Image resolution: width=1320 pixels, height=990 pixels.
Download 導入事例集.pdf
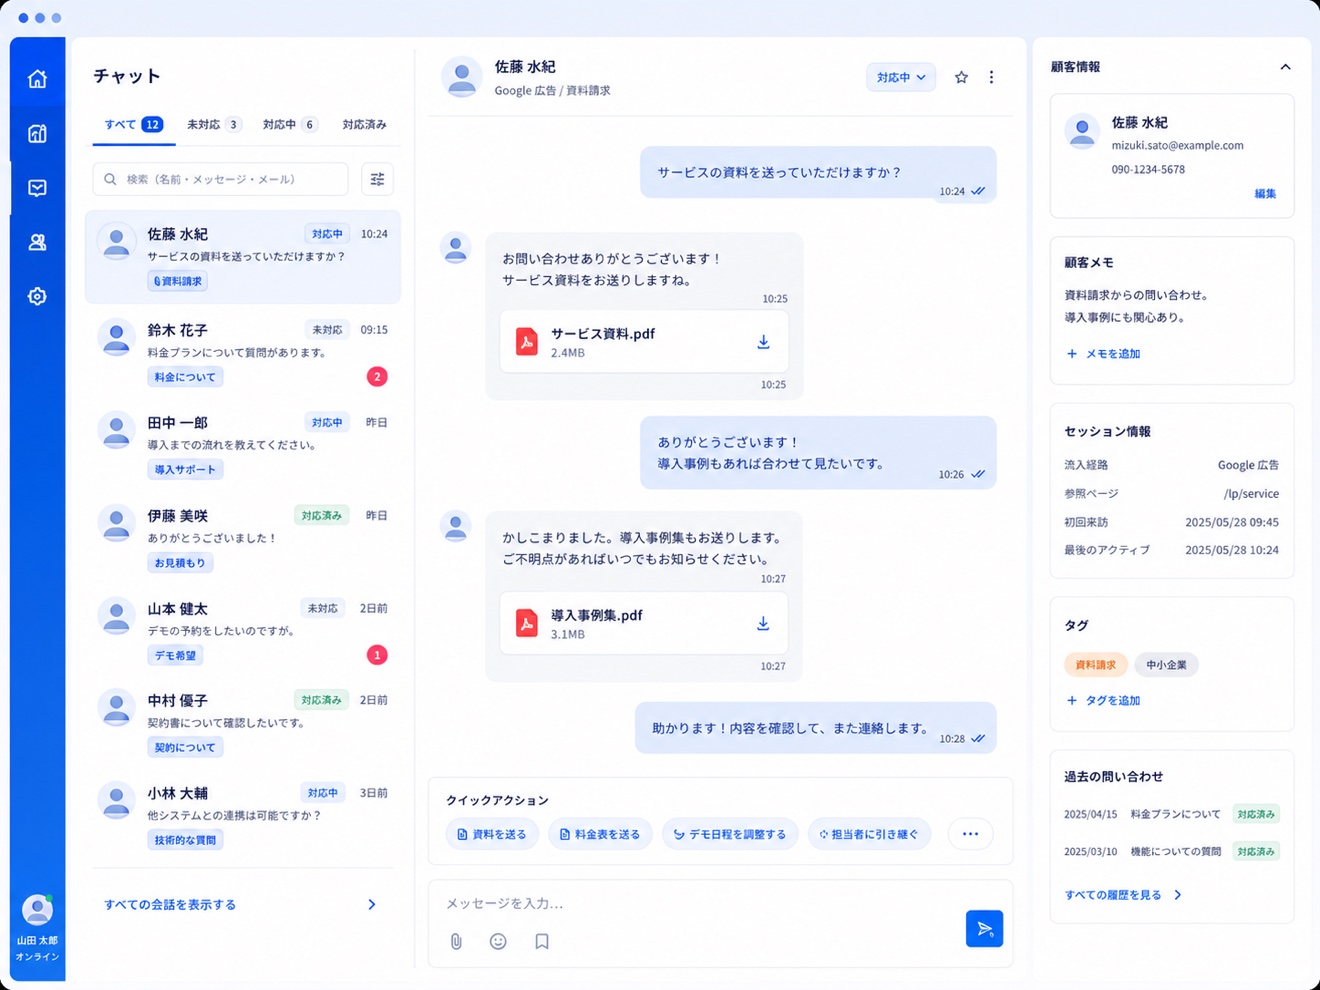point(763,623)
